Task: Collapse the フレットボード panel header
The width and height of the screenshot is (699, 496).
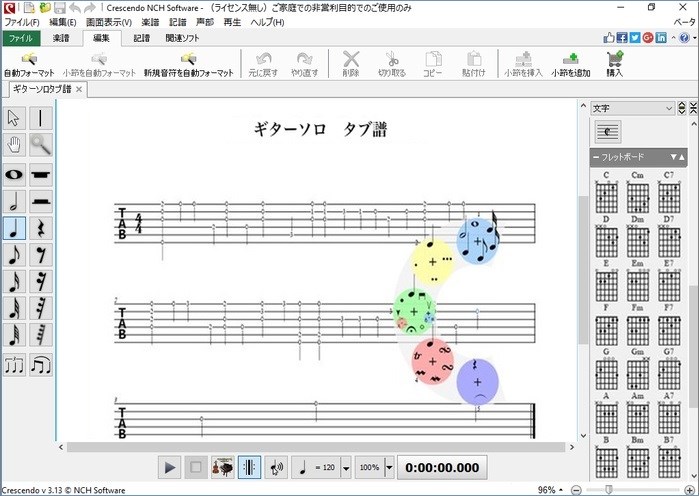Action: click(638, 157)
